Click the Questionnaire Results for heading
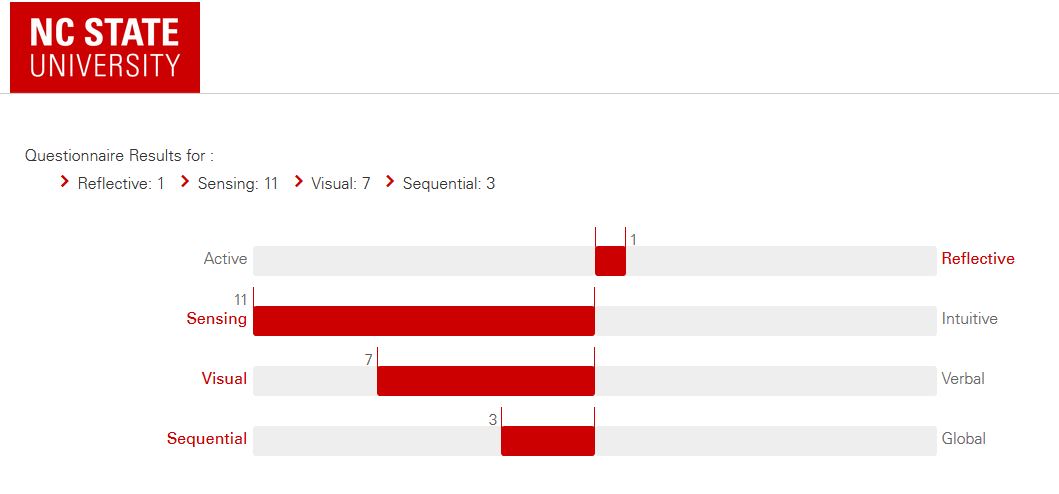Viewport: 1059px width, 494px height. click(x=119, y=156)
